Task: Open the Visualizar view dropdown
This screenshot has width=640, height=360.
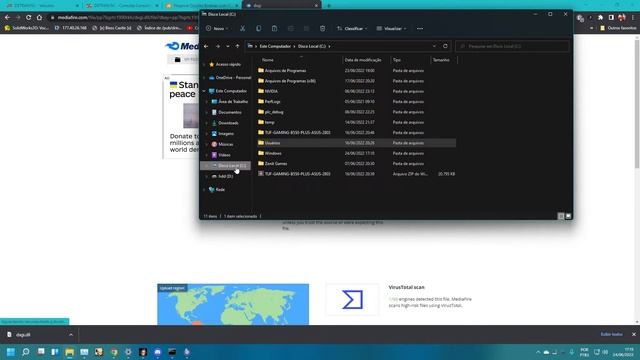Action: (x=391, y=29)
